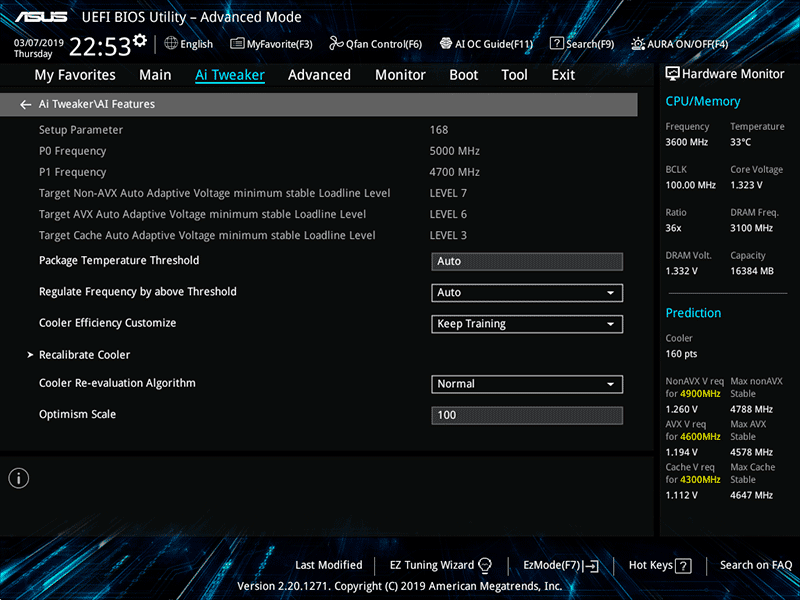Open Search(F9)
This screenshot has height=600, width=800.
[582, 44]
